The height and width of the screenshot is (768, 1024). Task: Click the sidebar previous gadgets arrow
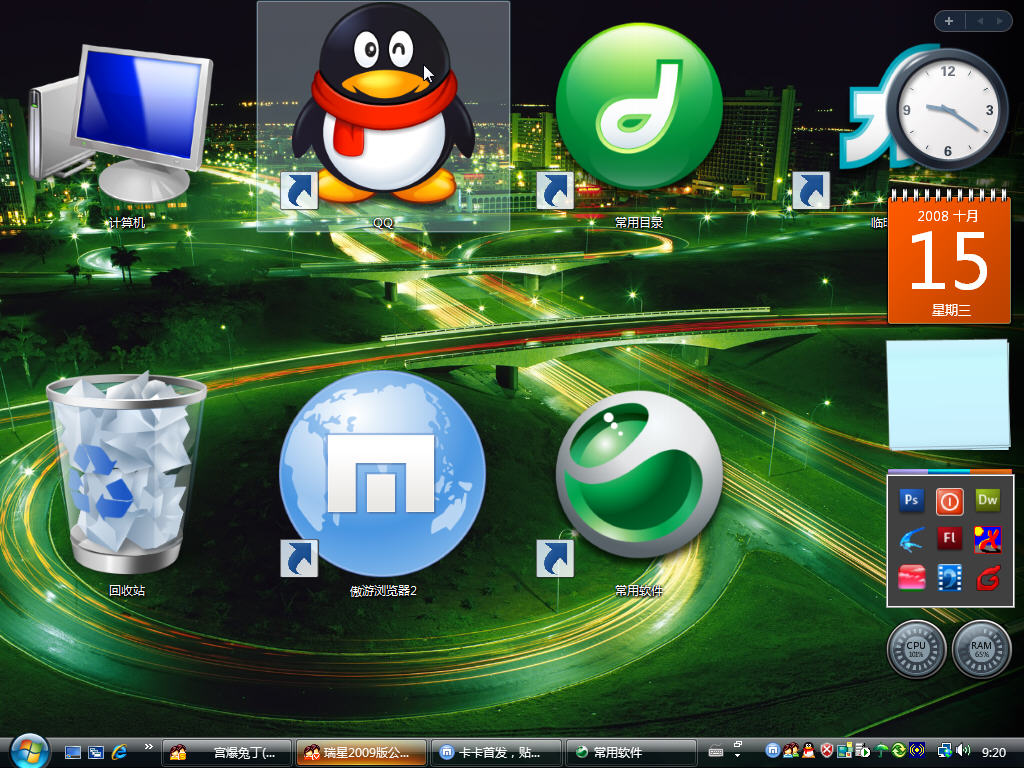[x=980, y=21]
